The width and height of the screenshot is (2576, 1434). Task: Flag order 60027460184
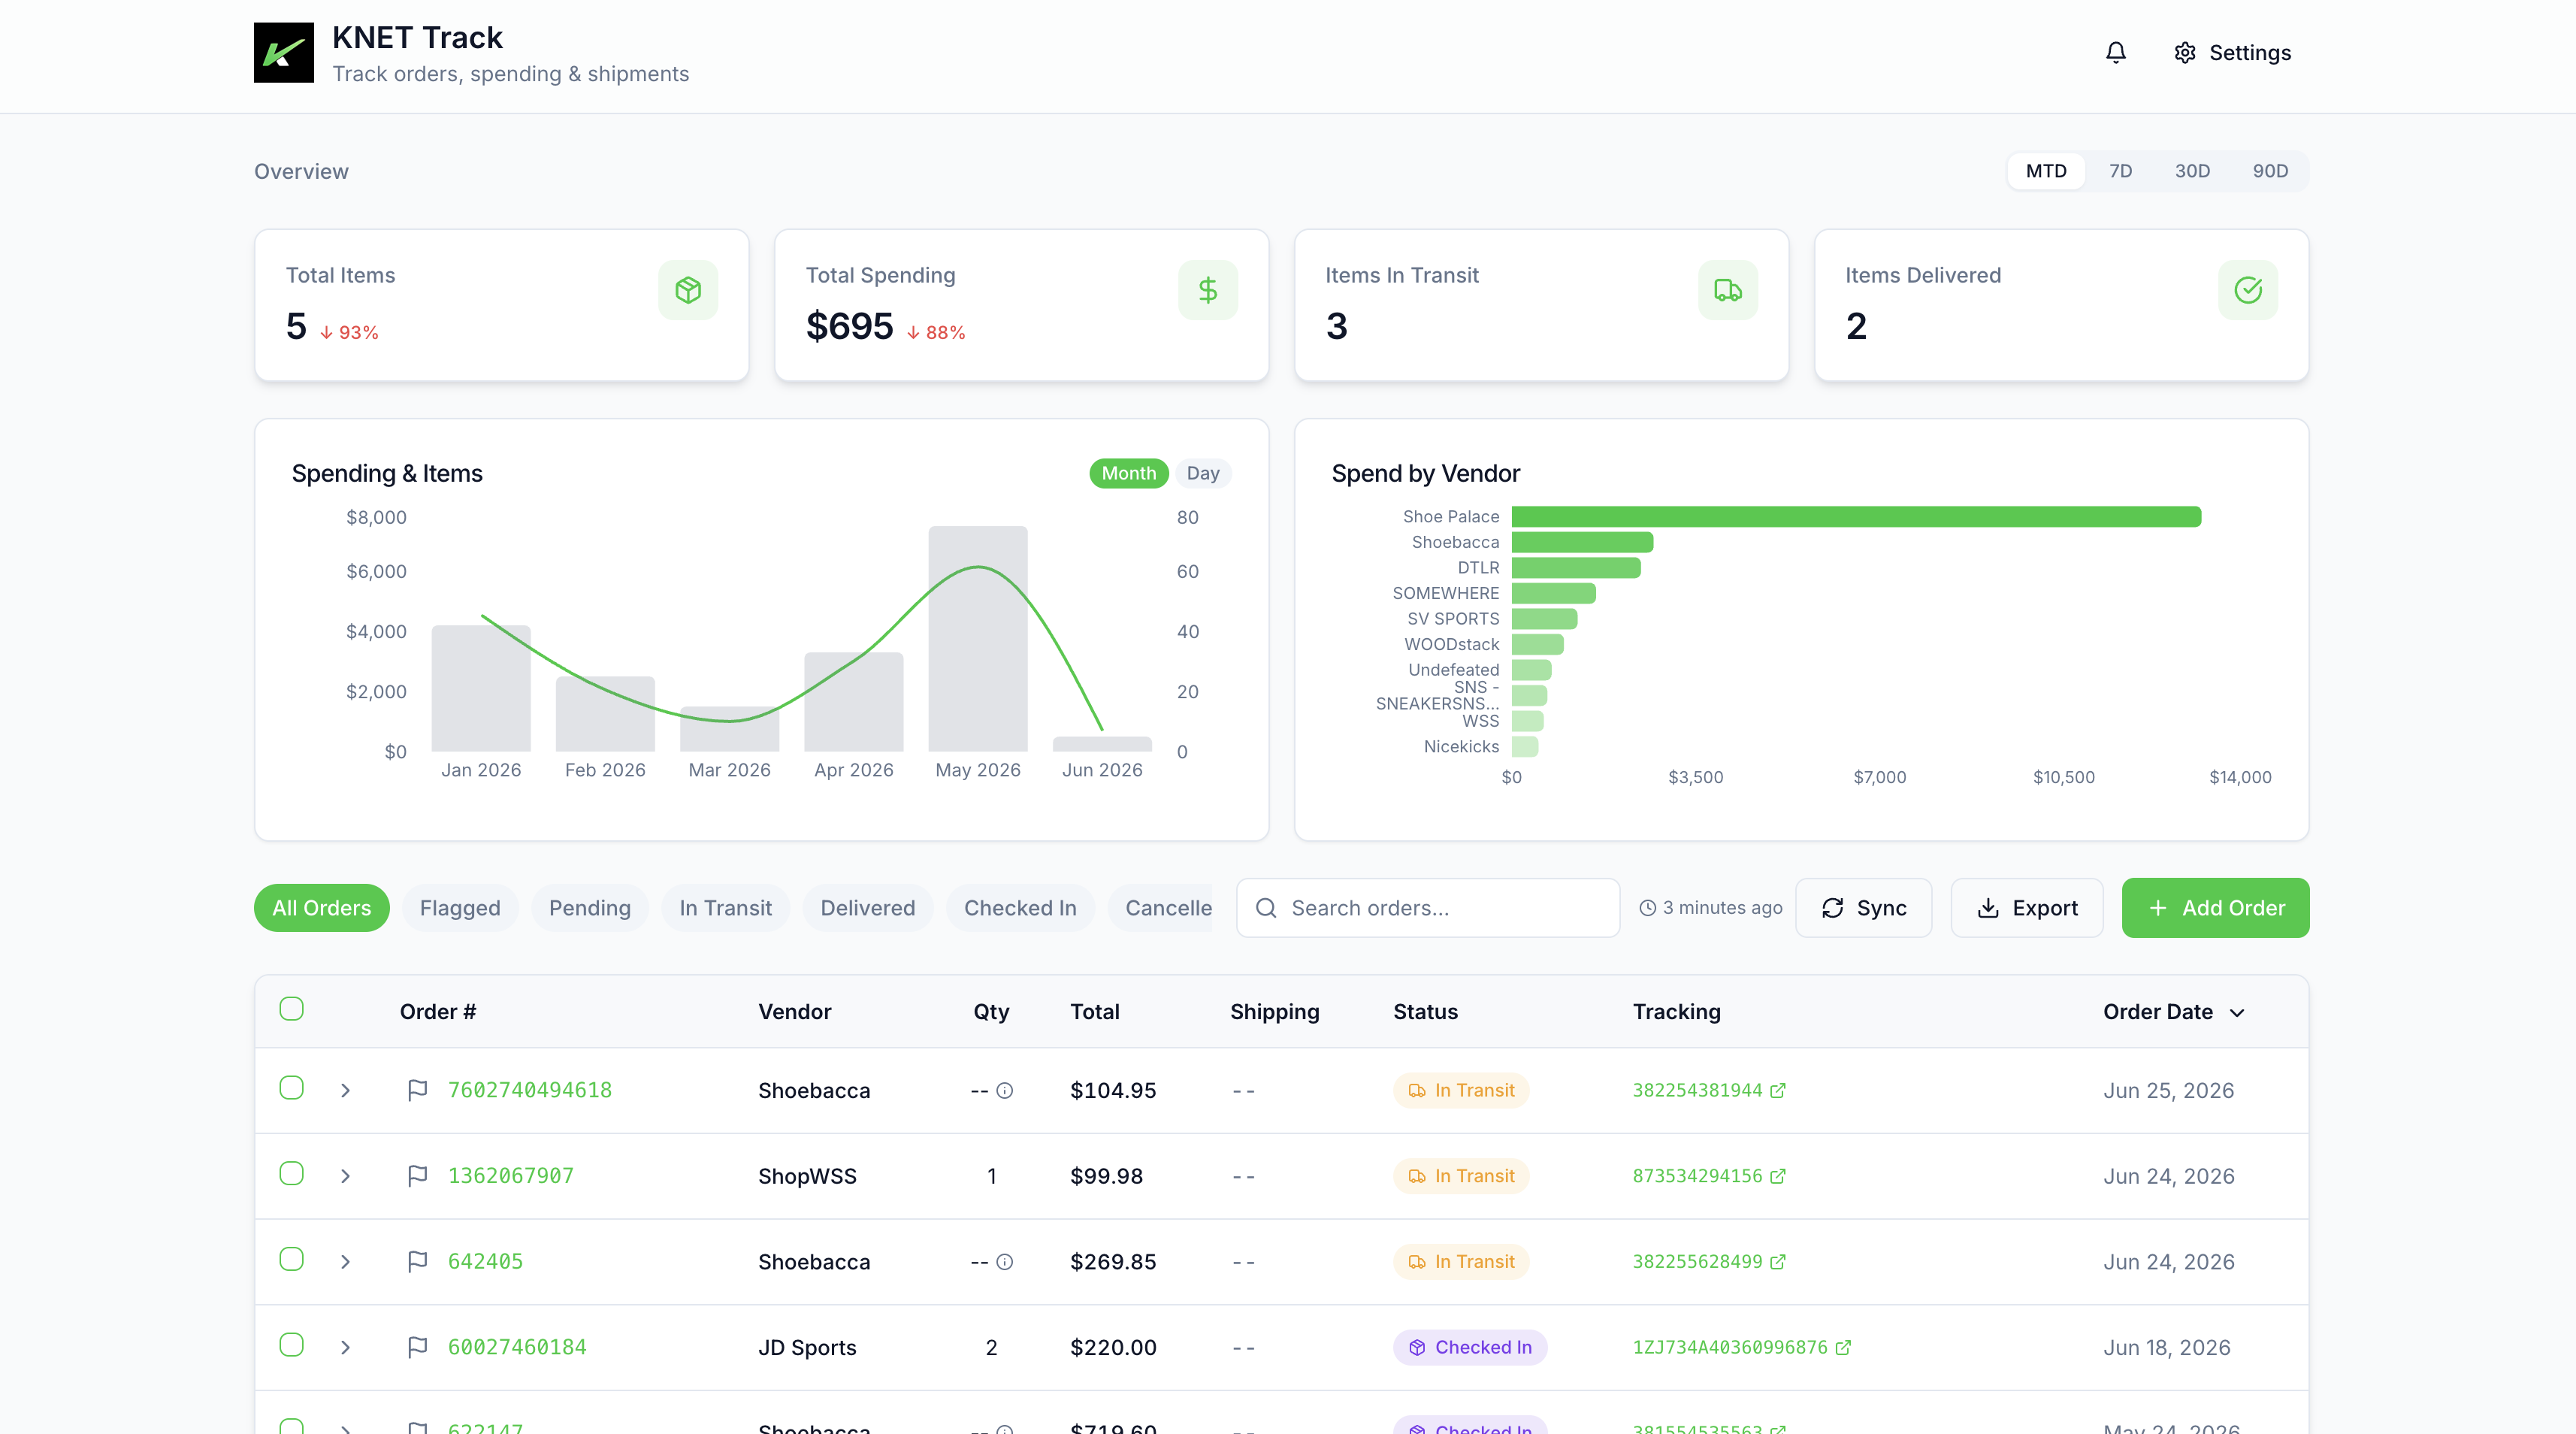tap(418, 1347)
